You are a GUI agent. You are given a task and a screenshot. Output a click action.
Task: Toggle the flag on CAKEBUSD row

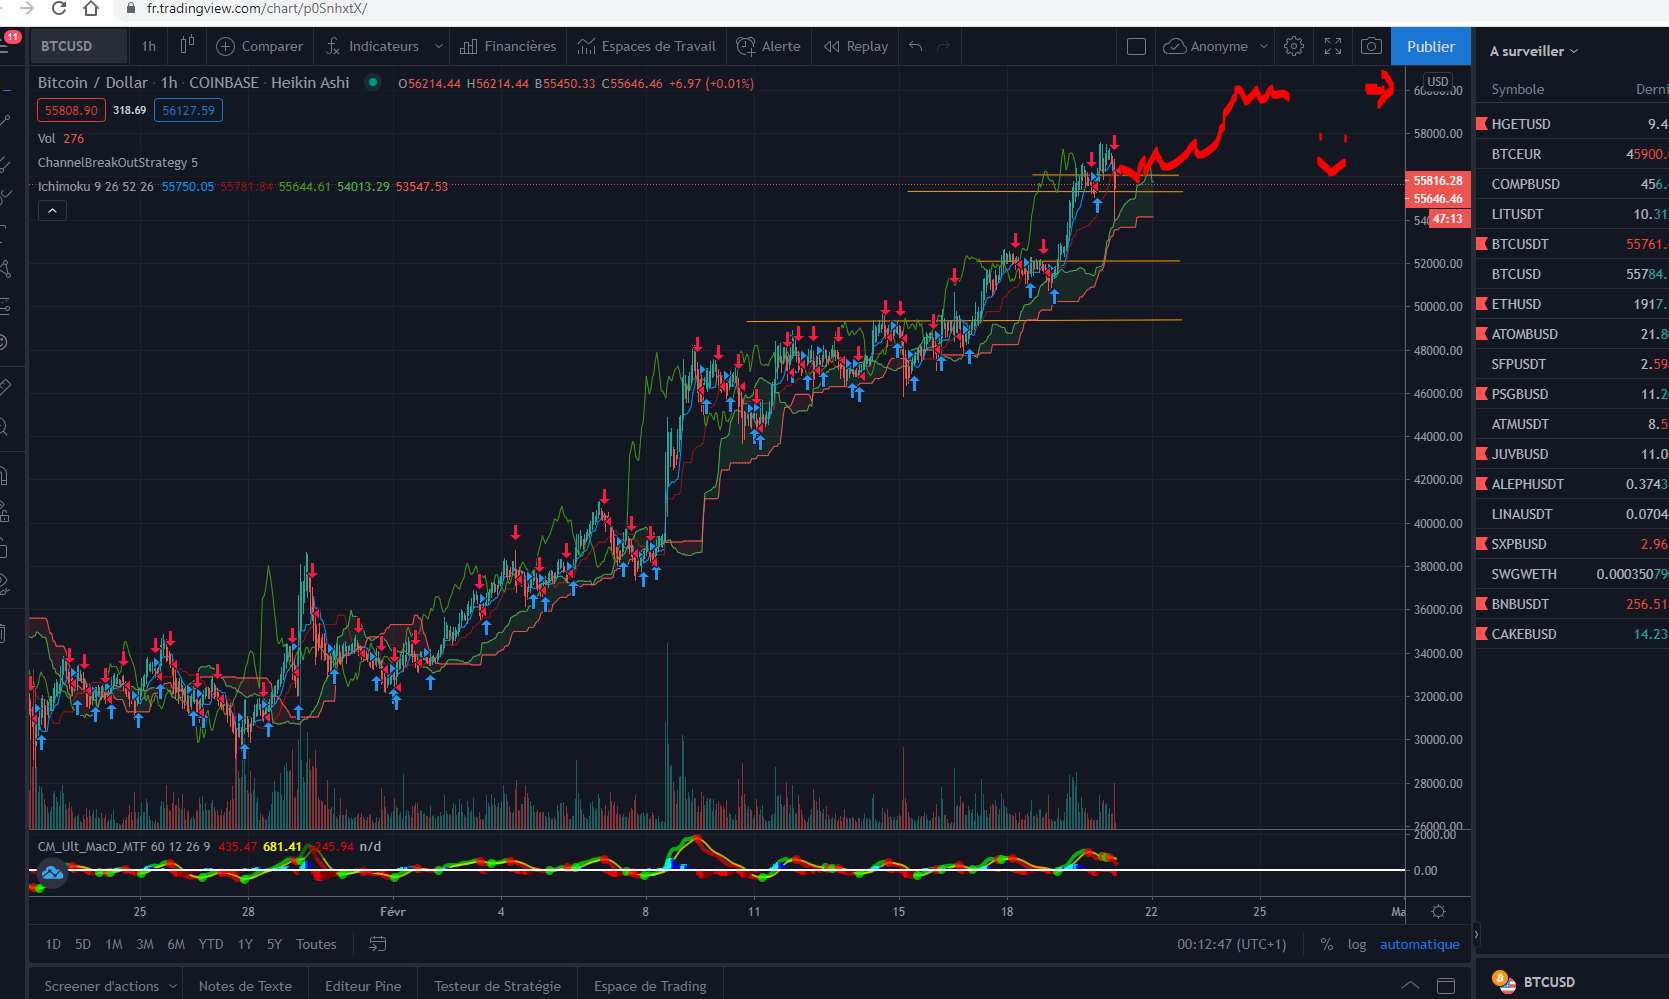pos(1482,633)
